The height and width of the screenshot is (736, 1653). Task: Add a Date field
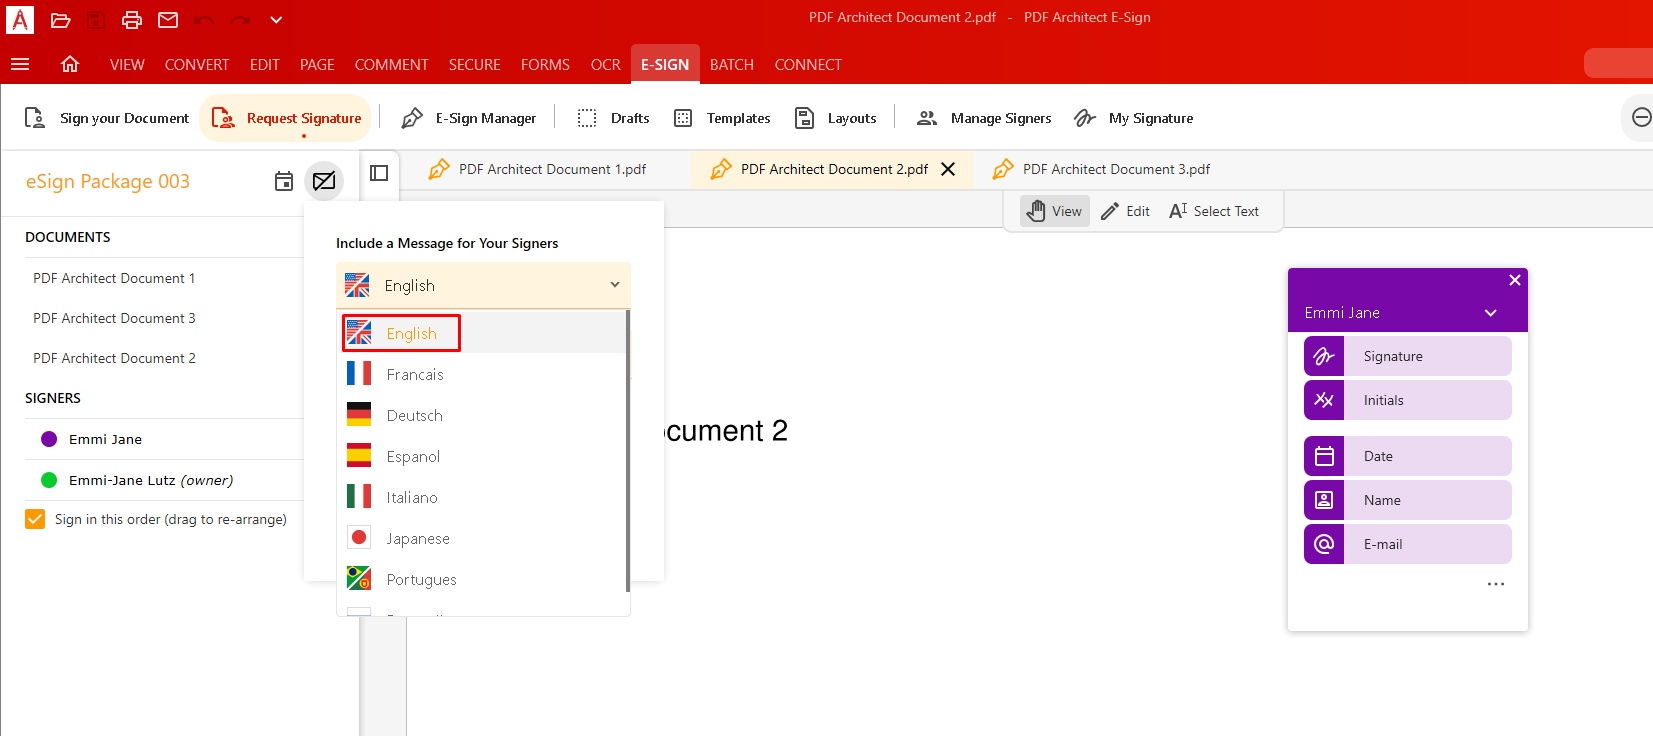pyautogui.click(x=1408, y=456)
